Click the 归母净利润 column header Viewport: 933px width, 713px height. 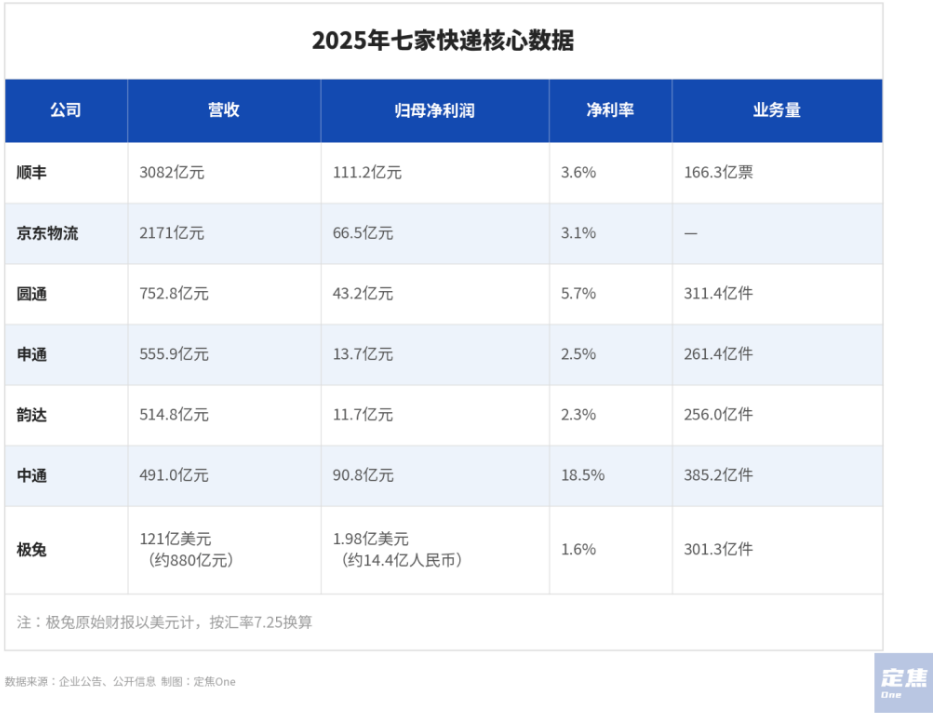[x=434, y=111]
